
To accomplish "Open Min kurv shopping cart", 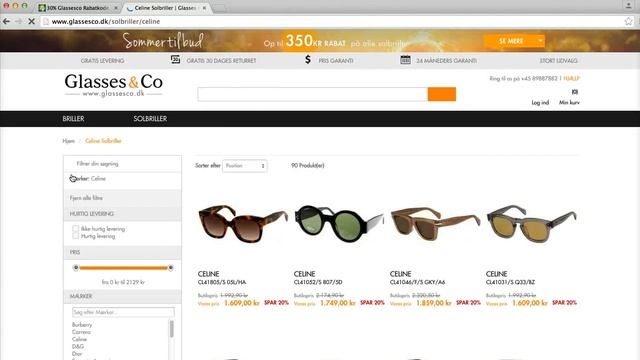I will tap(569, 102).
